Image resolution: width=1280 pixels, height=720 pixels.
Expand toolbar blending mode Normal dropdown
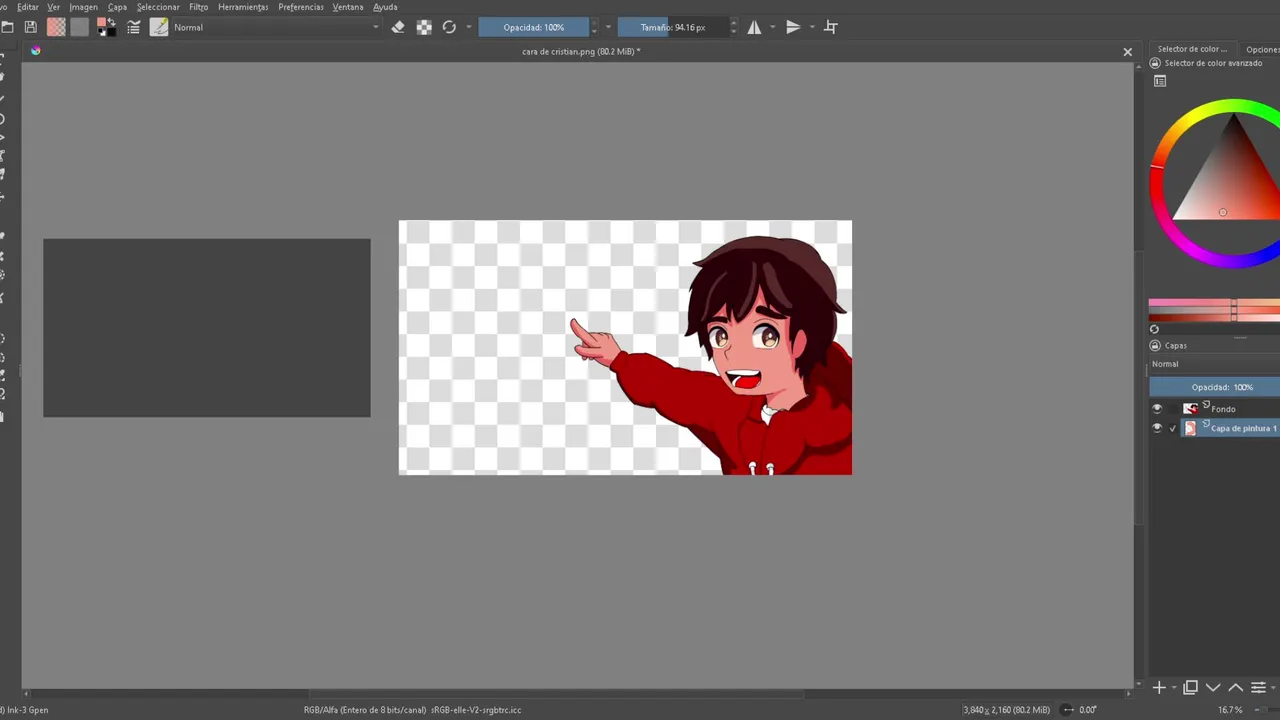(276, 27)
